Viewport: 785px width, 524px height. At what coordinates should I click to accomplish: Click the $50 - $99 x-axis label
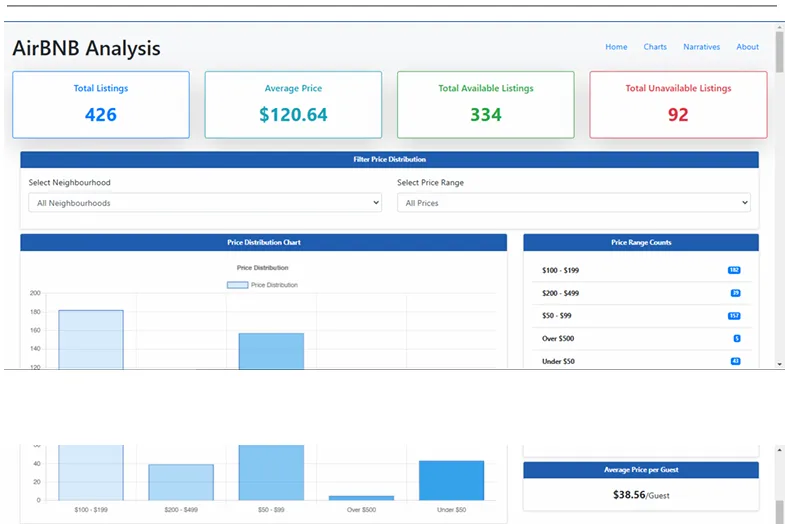271,509
